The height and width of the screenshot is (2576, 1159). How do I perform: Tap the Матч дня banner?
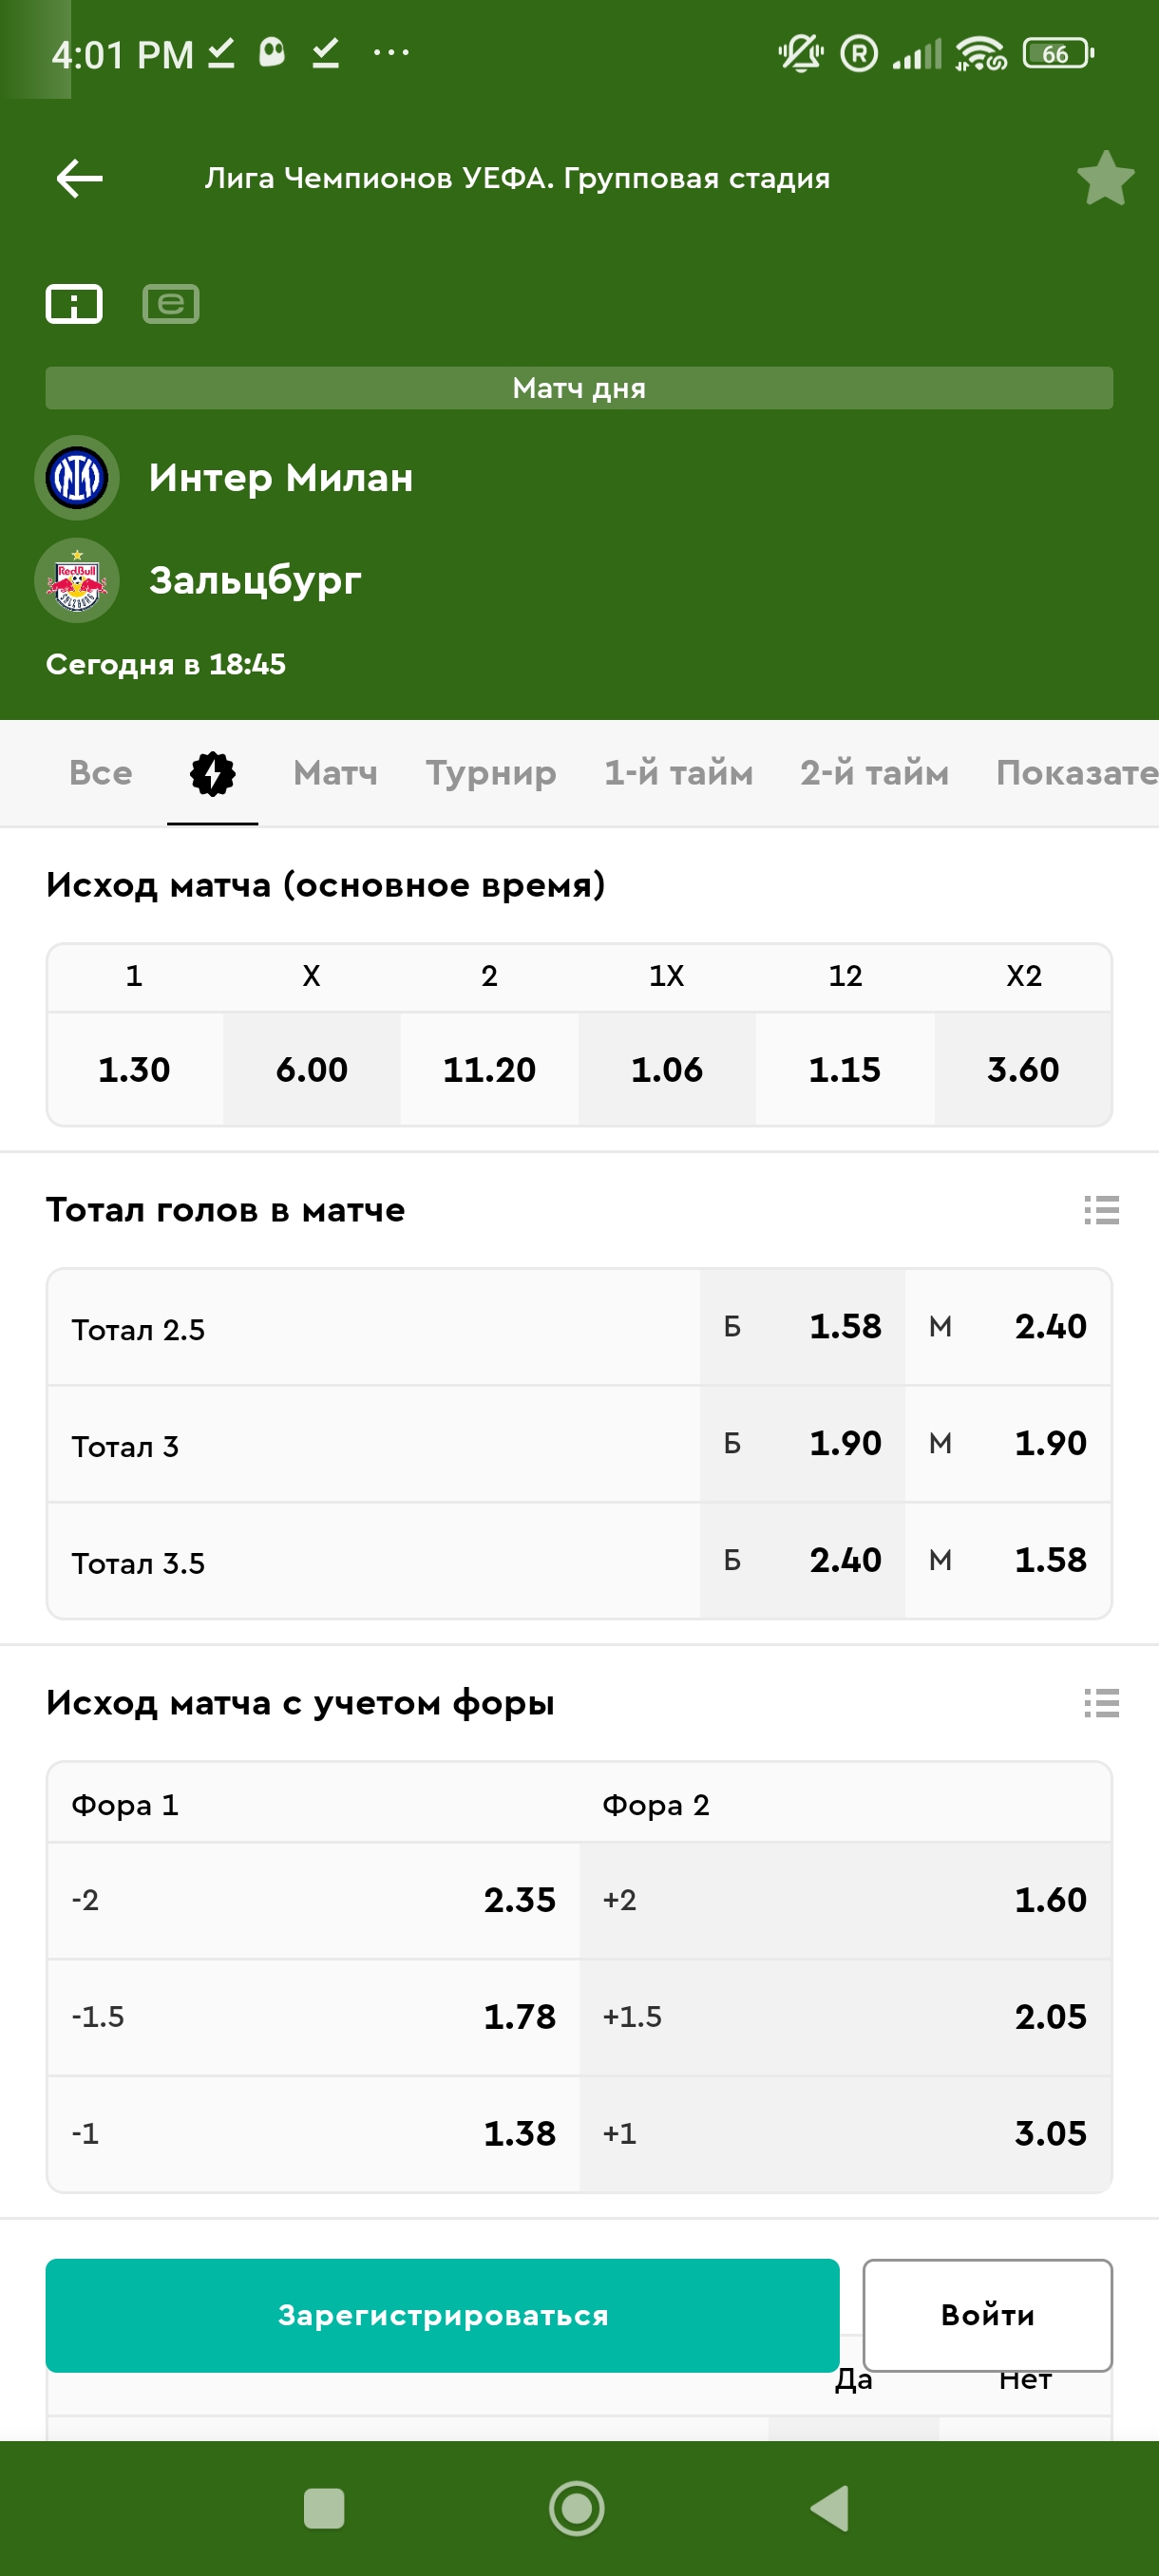[x=579, y=388]
